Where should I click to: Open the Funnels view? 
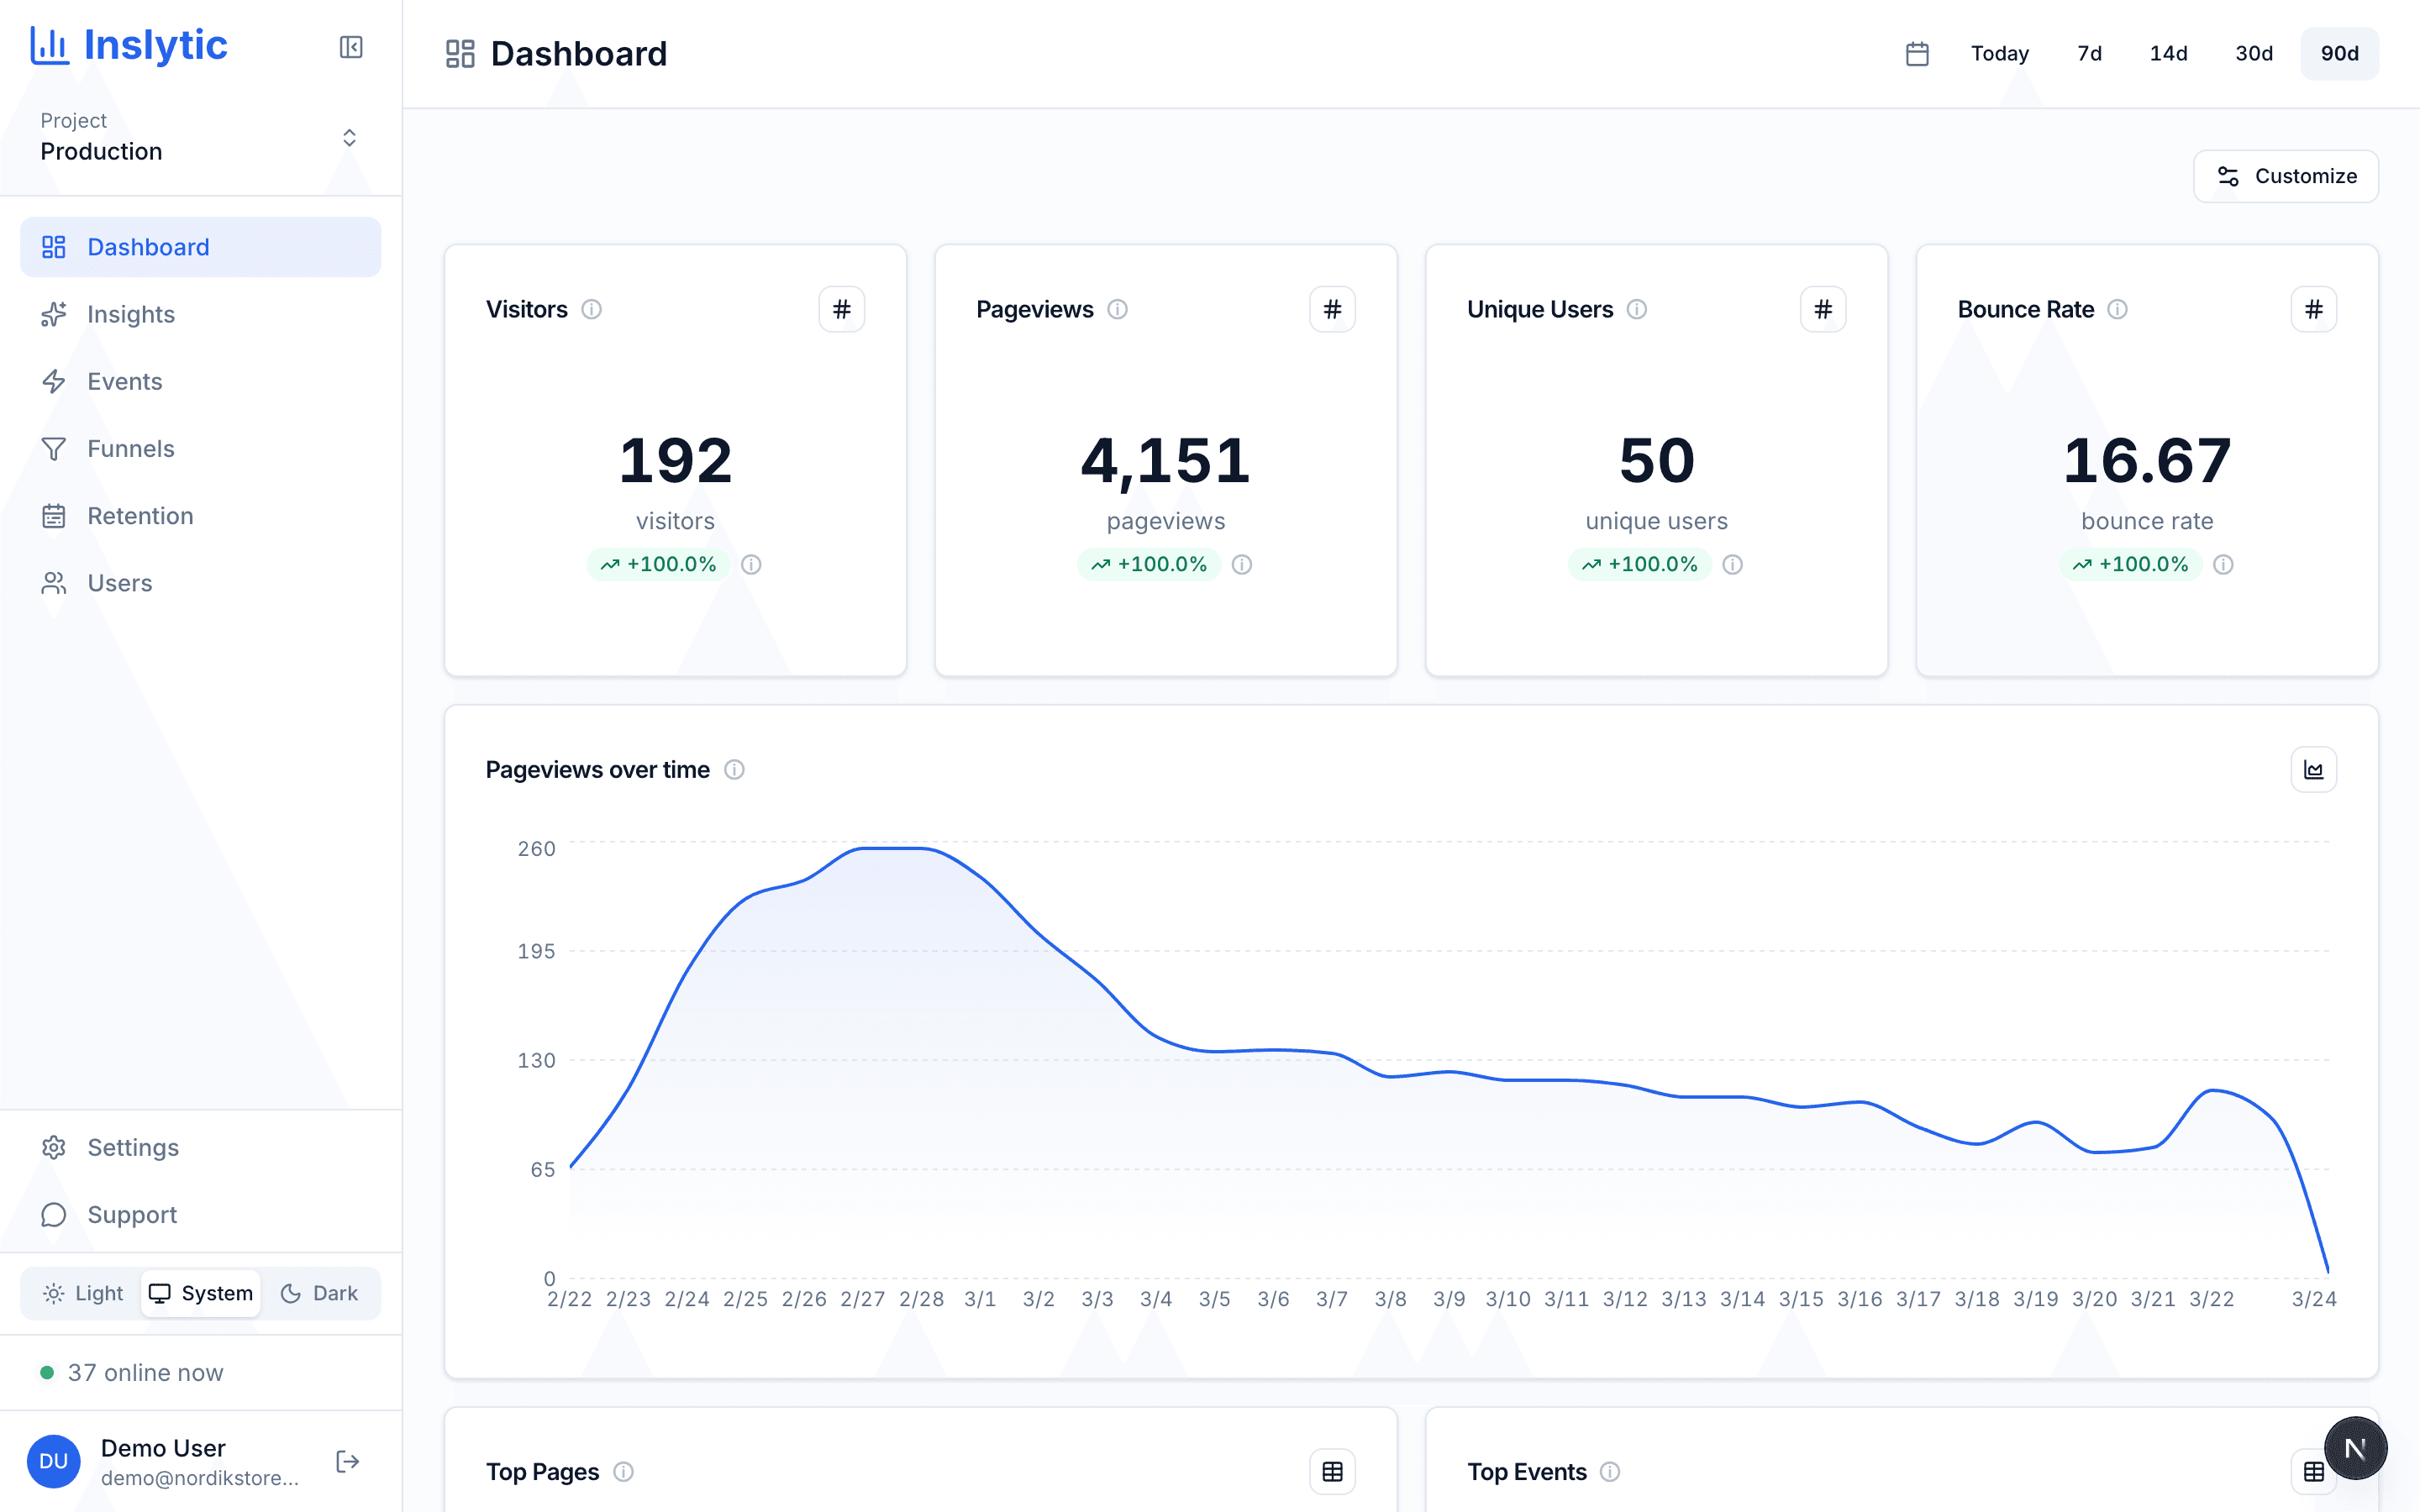(x=130, y=448)
